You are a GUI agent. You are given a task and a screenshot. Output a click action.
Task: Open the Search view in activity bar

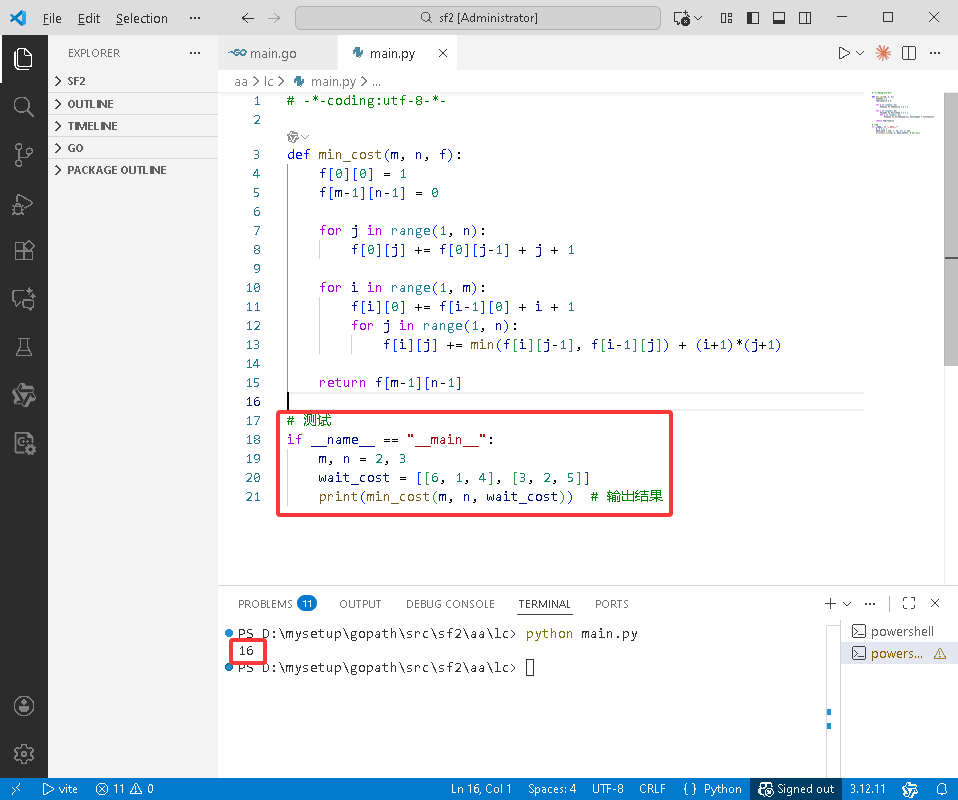click(x=23, y=107)
